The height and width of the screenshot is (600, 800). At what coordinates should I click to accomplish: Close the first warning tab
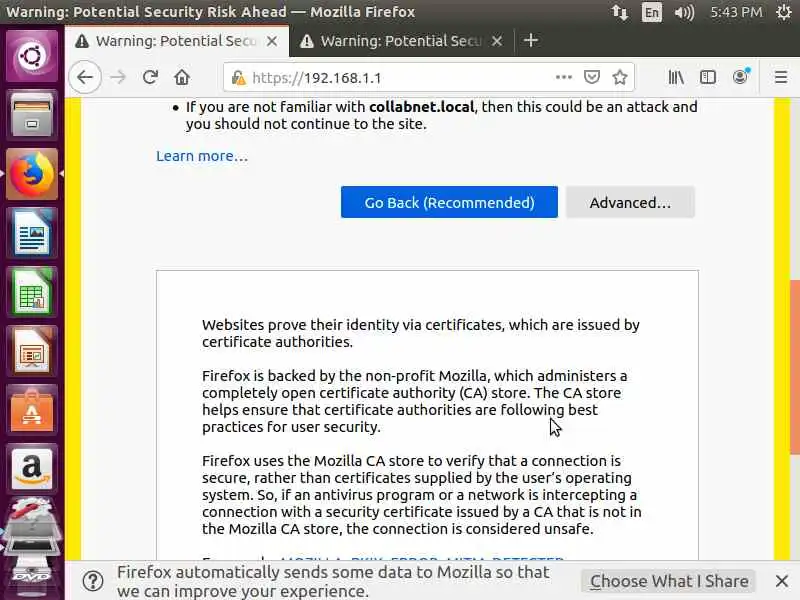click(272, 41)
